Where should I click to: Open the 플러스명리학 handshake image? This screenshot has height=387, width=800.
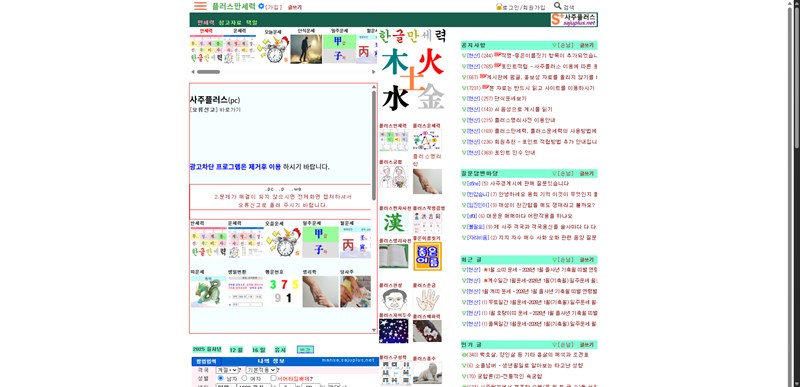pyautogui.click(x=427, y=182)
